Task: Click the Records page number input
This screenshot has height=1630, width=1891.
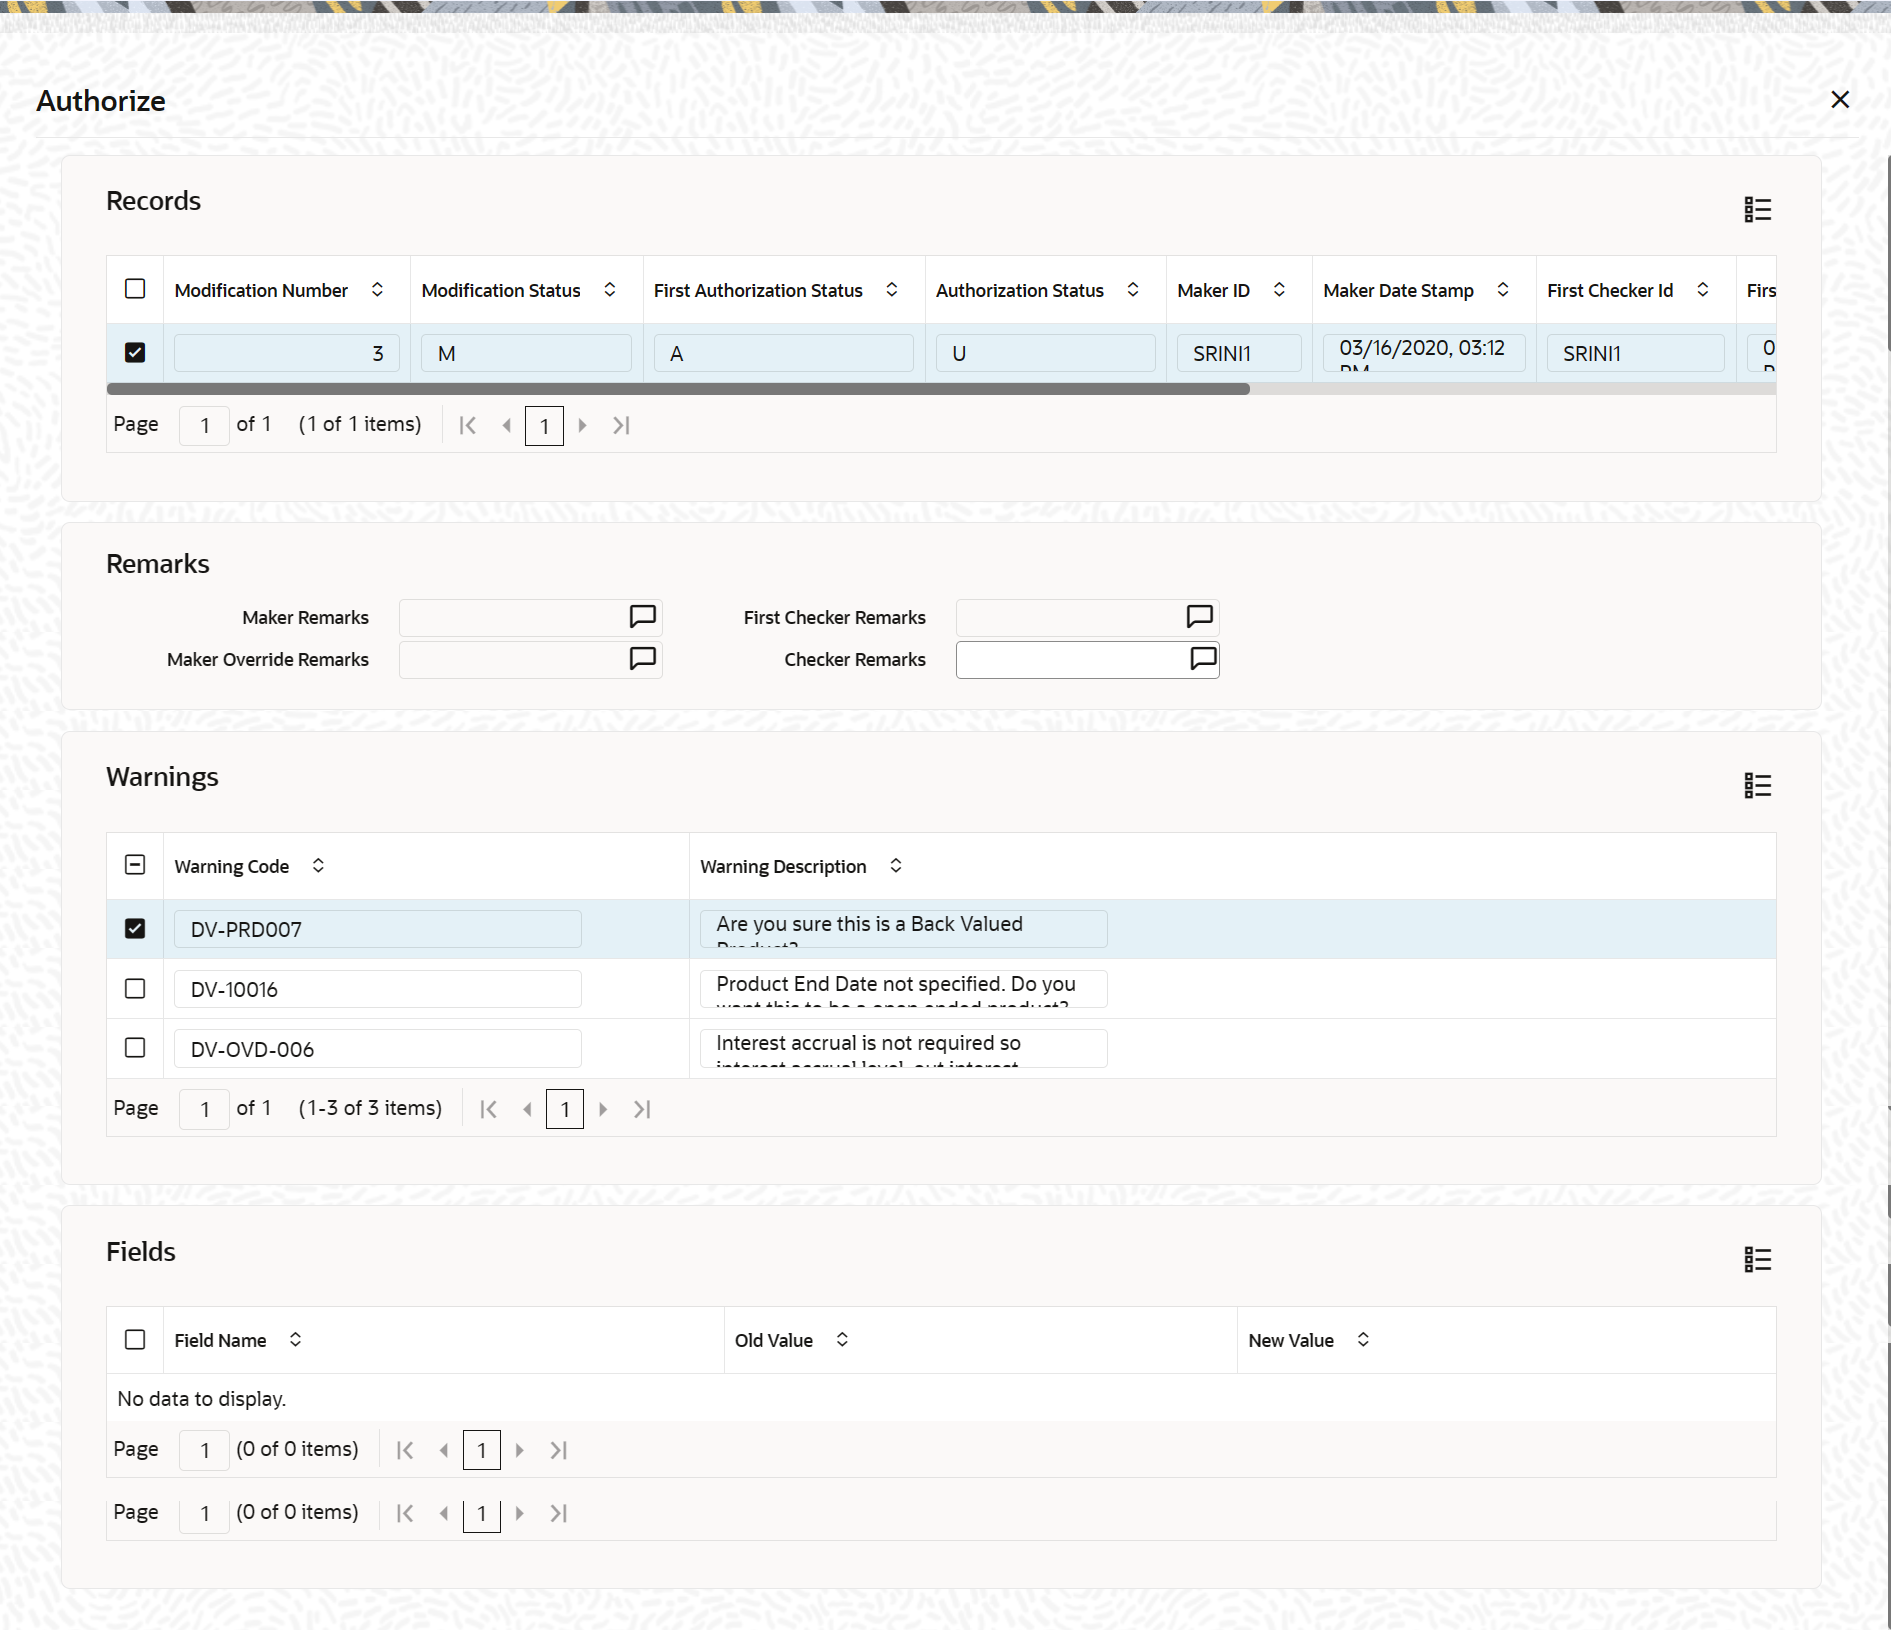Action: pyautogui.click(x=204, y=425)
